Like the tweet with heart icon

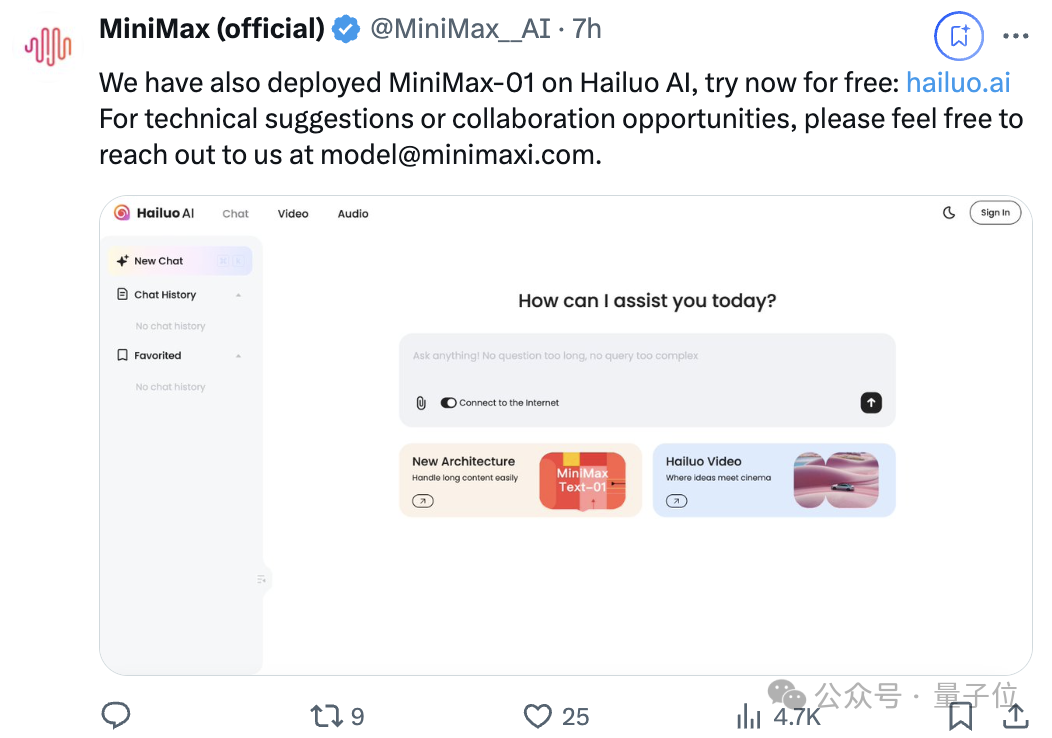[x=538, y=715]
